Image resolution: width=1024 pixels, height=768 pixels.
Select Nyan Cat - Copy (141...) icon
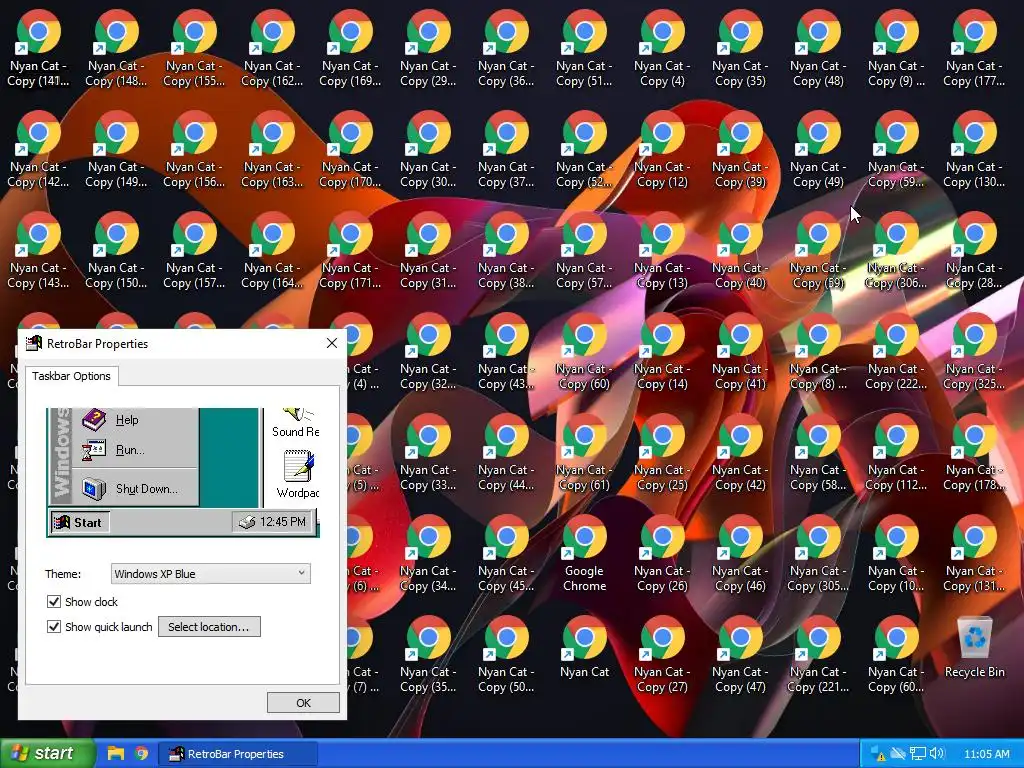38,48
